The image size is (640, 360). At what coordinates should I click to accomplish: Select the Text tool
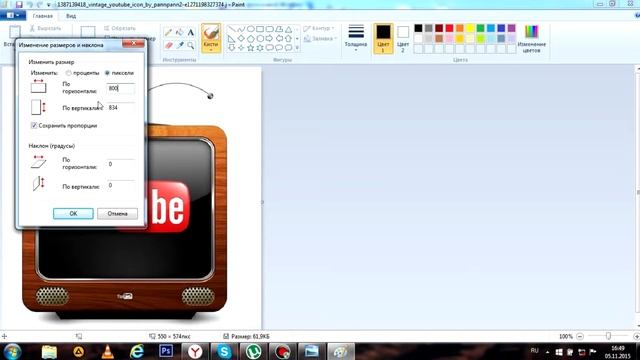tap(191, 32)
